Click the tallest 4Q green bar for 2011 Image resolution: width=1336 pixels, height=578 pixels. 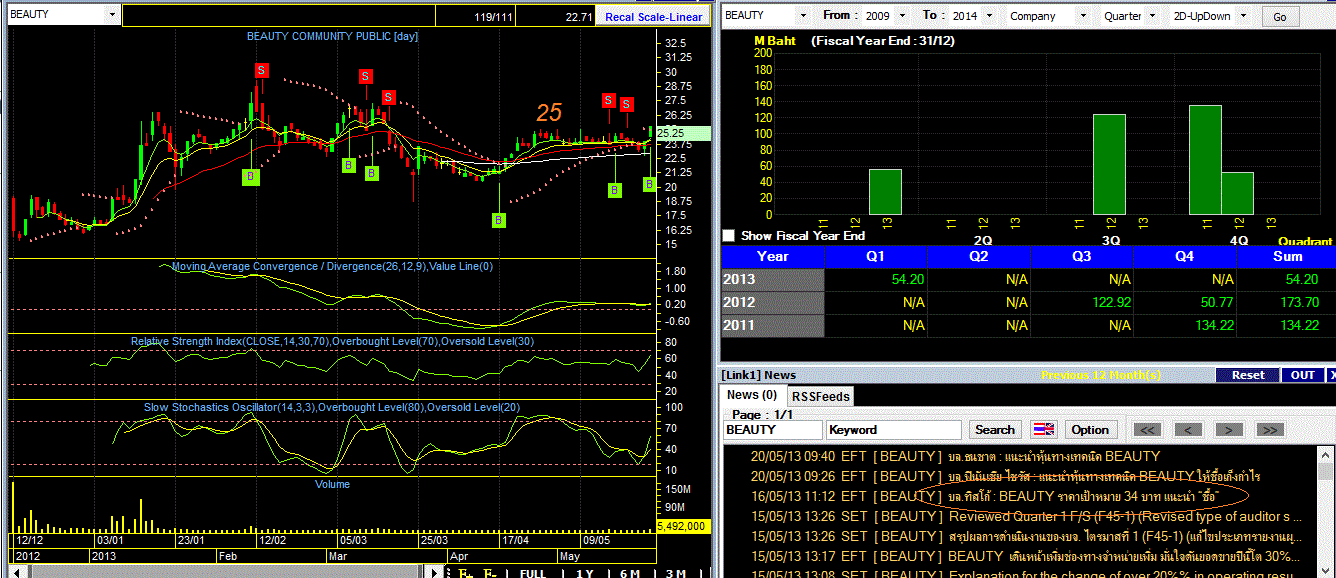pos(1204,160)
